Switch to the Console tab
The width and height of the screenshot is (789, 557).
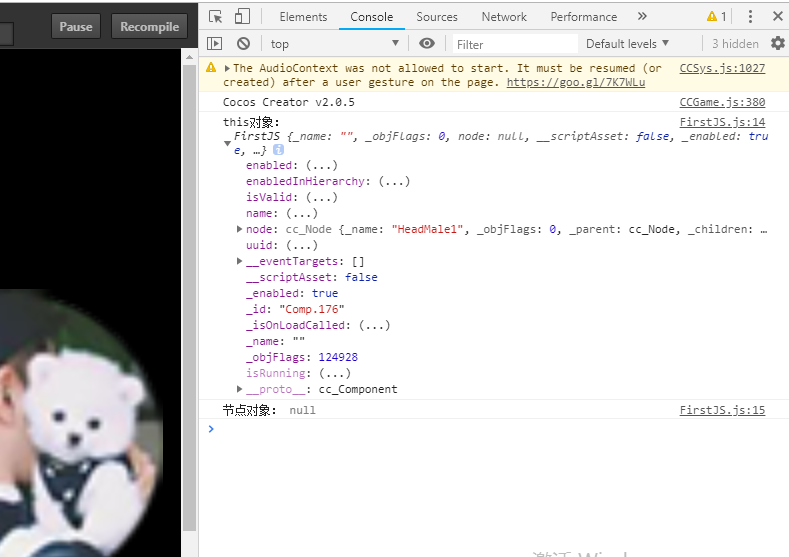[371, 17]
